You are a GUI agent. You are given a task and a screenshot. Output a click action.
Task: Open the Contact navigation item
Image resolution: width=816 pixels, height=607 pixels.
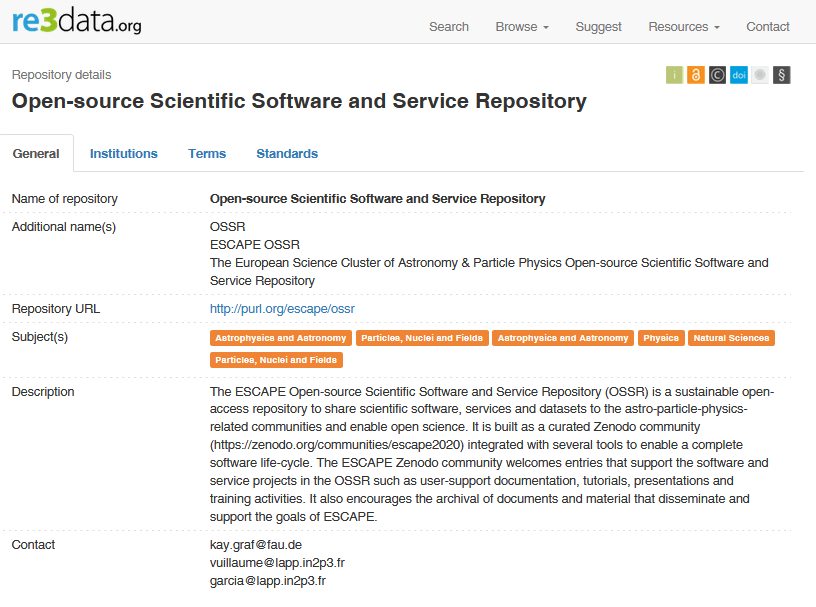(767, 27)
